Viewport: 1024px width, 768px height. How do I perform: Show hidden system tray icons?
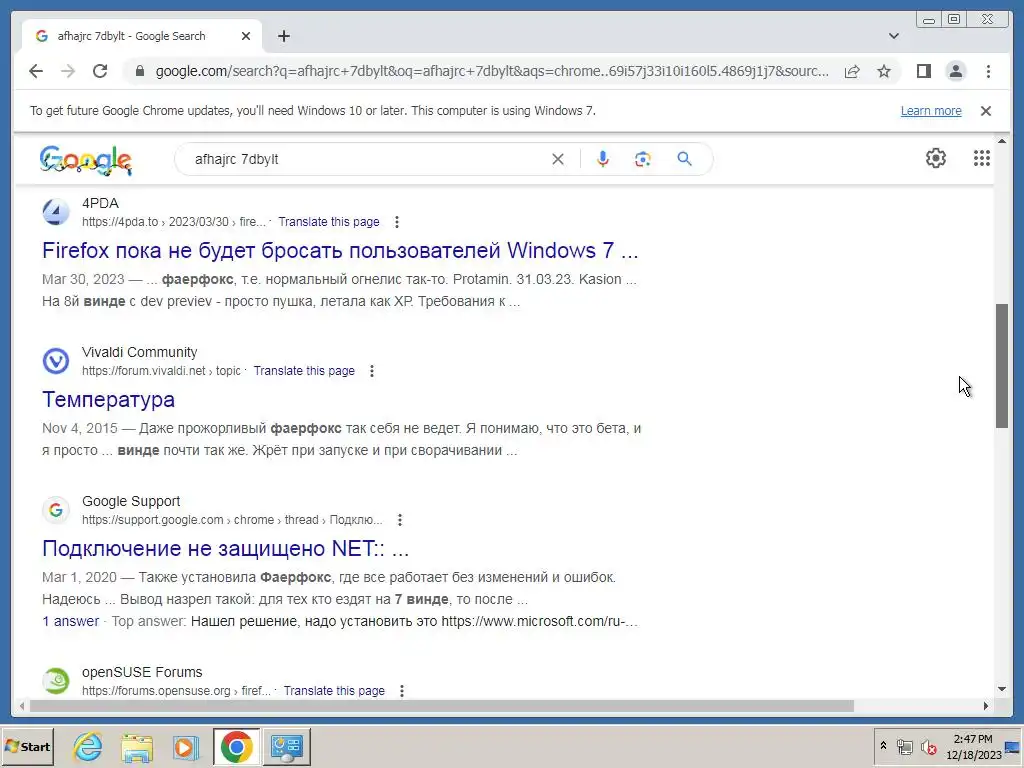click(884, 746)
